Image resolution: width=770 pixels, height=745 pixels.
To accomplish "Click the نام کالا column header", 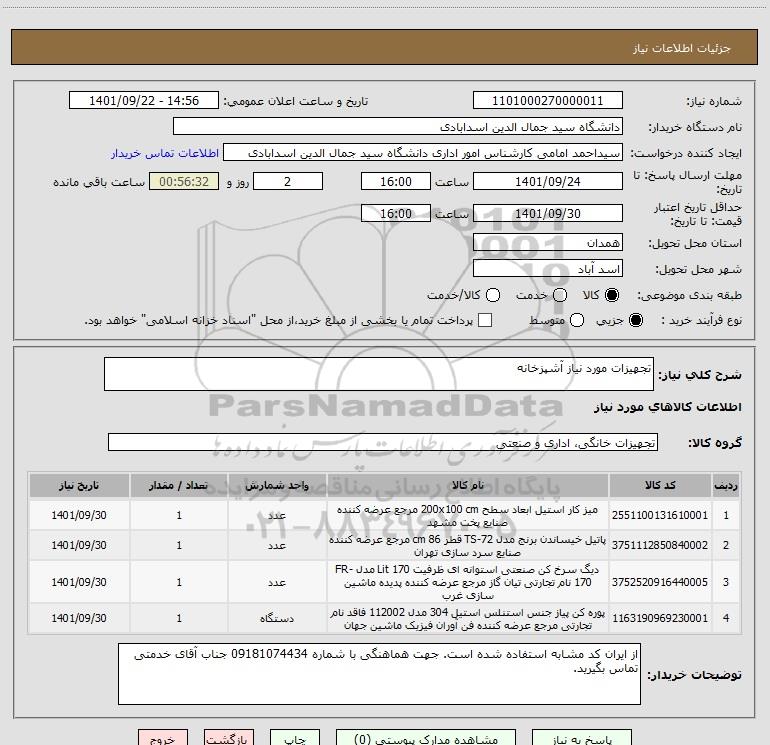I will (468, 485).
